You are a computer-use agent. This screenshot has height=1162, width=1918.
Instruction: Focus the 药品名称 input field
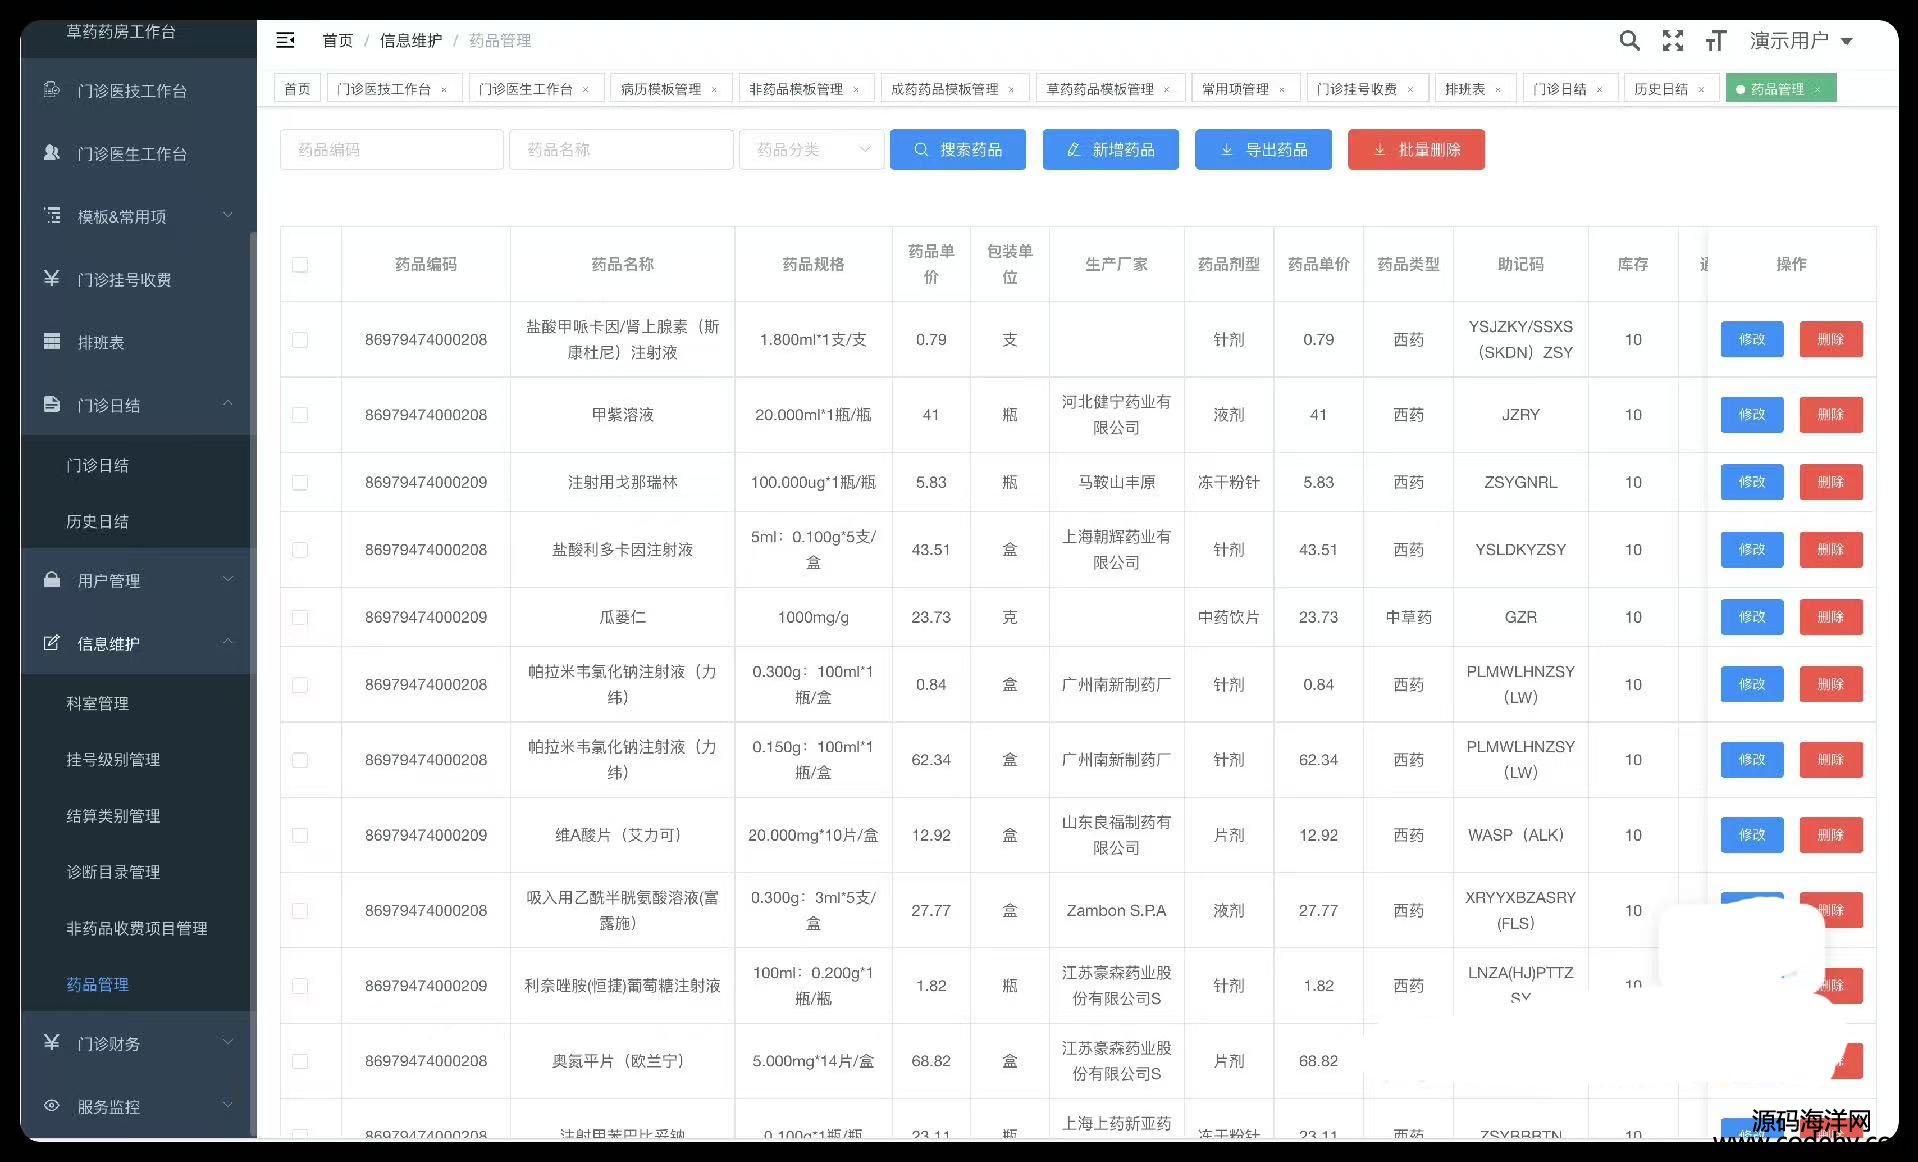[621, 150]
